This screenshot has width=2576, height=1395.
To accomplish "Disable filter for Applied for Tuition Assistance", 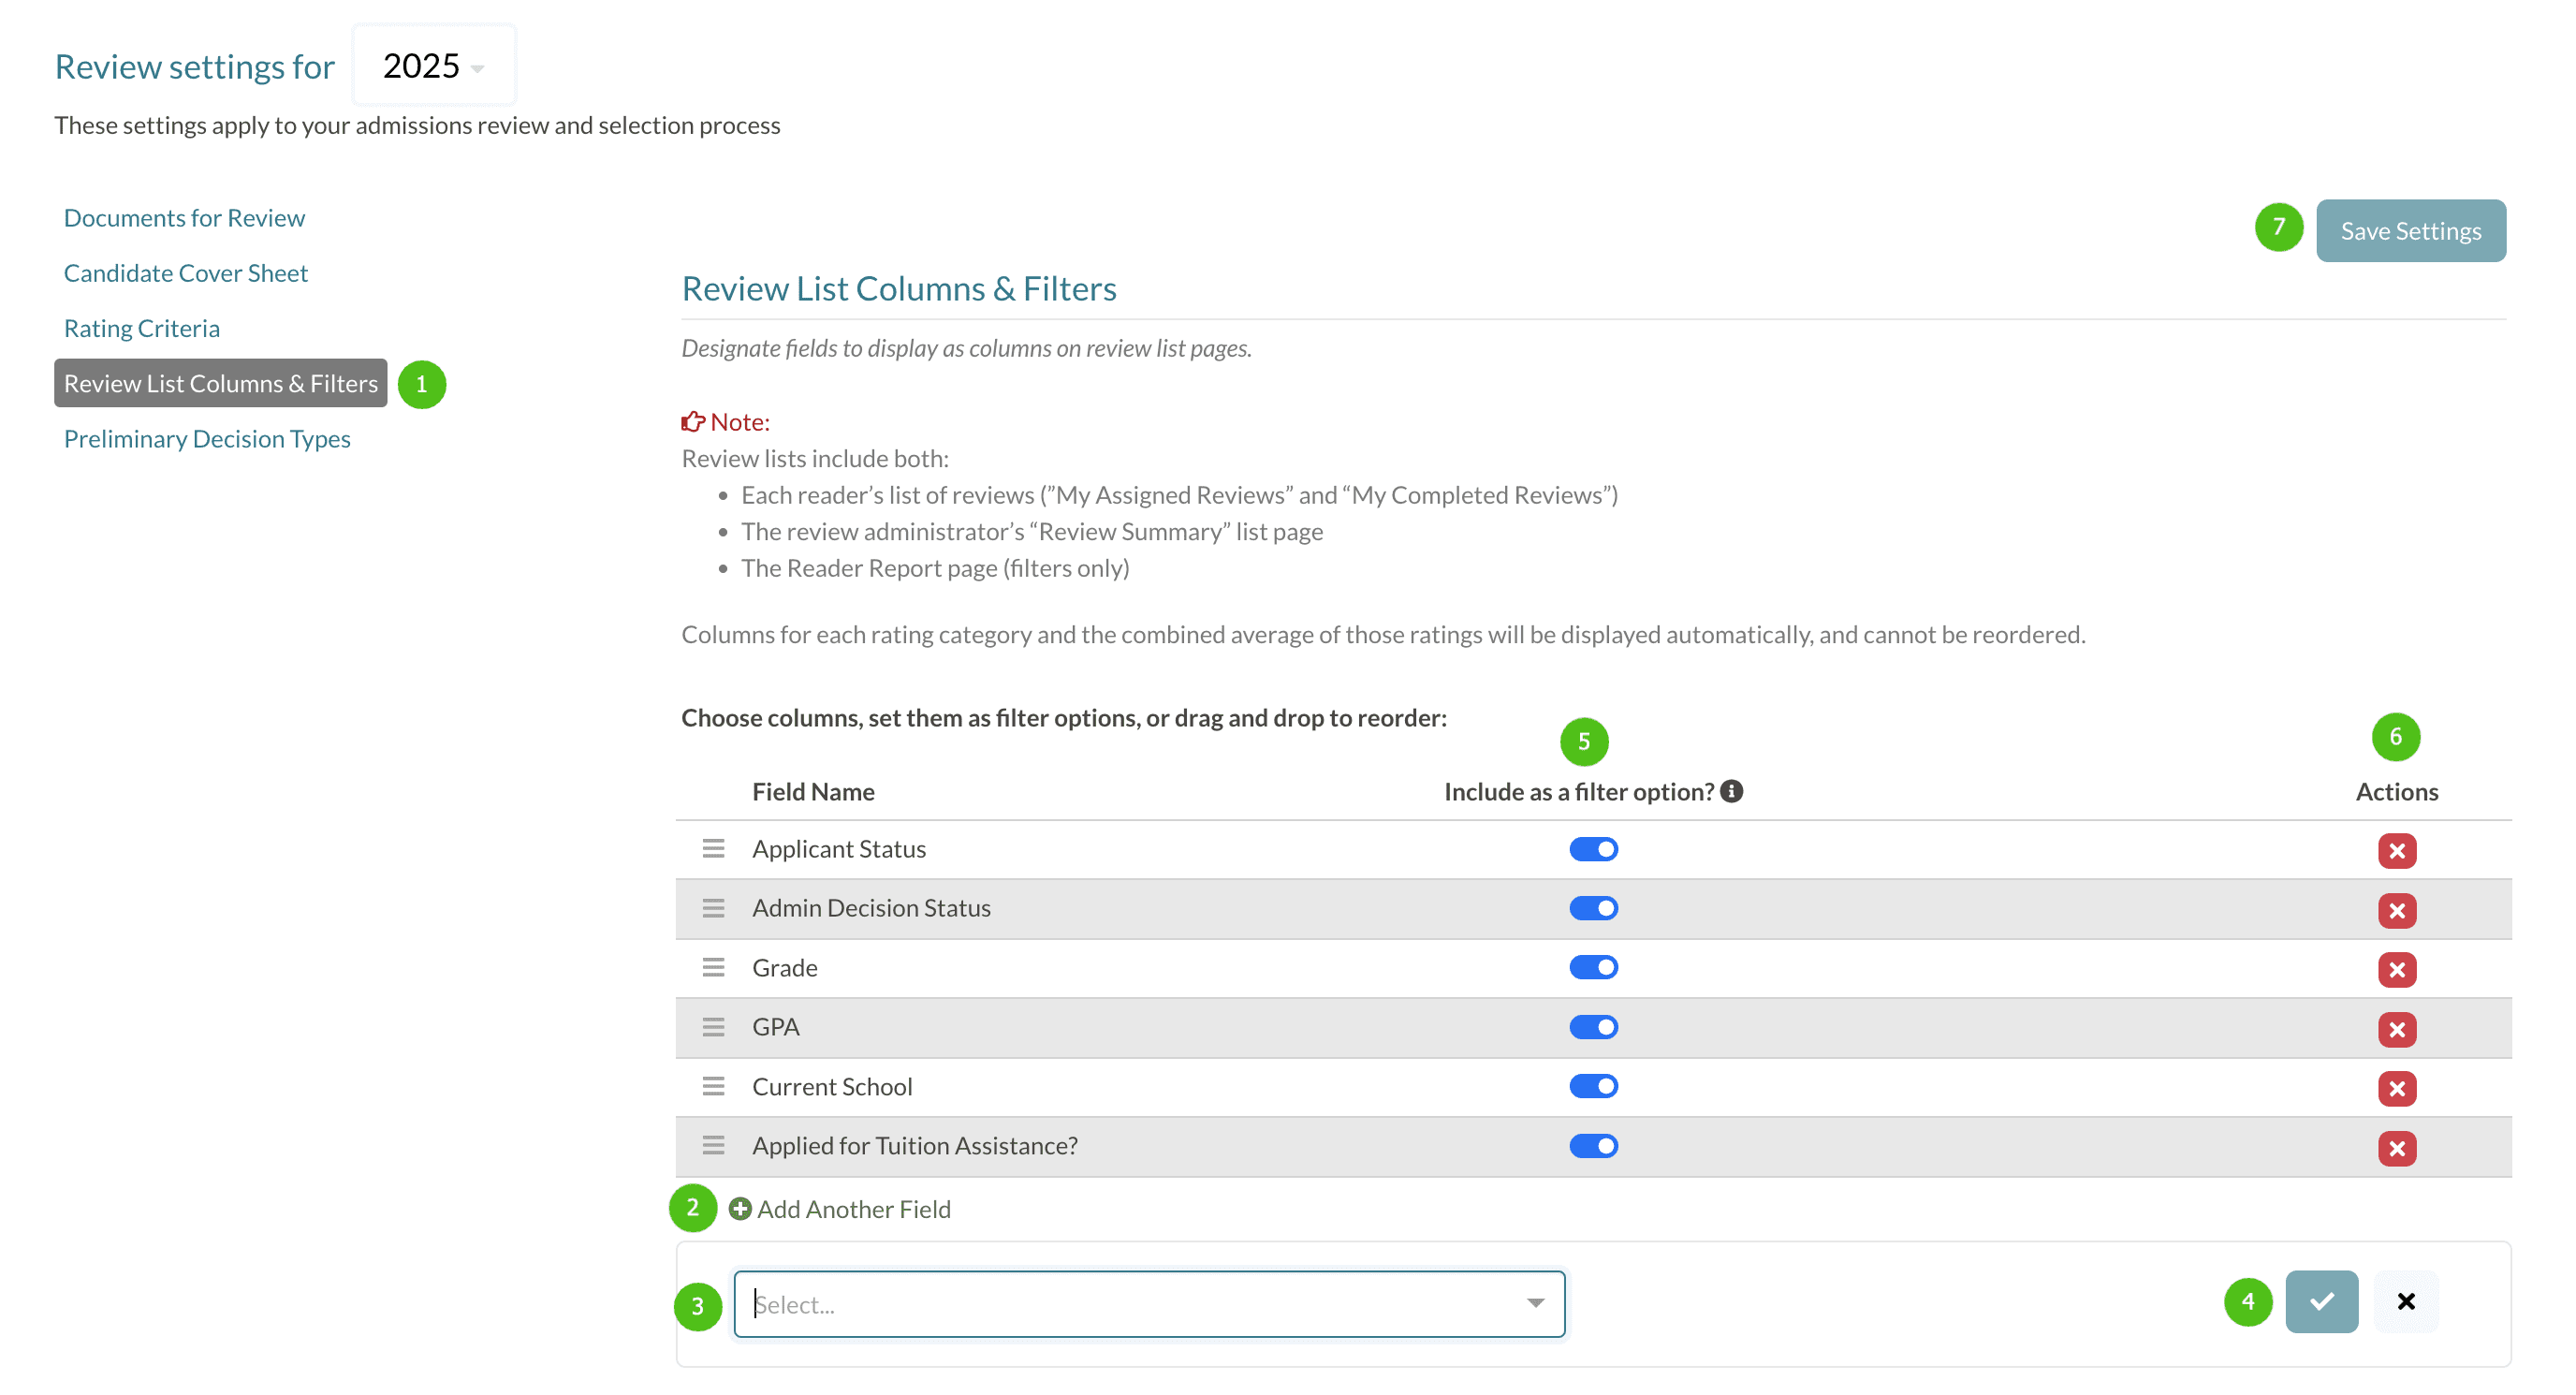I will [x=1593, y=1146].
